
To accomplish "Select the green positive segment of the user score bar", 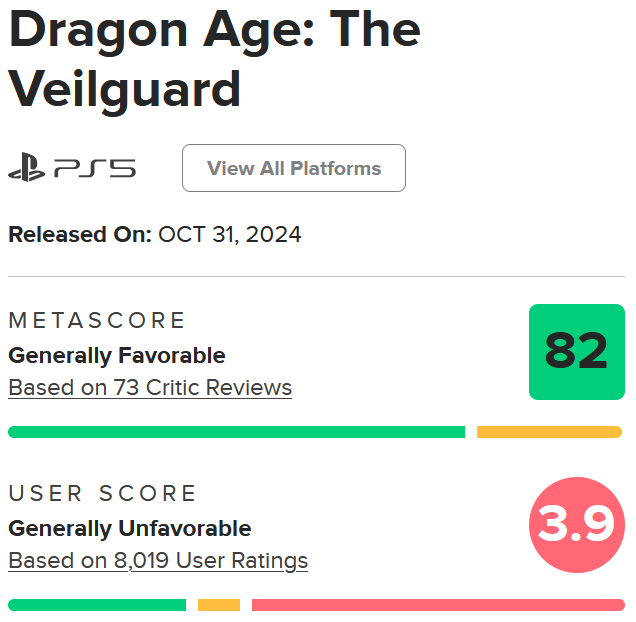I will click(x=97, y=605).
